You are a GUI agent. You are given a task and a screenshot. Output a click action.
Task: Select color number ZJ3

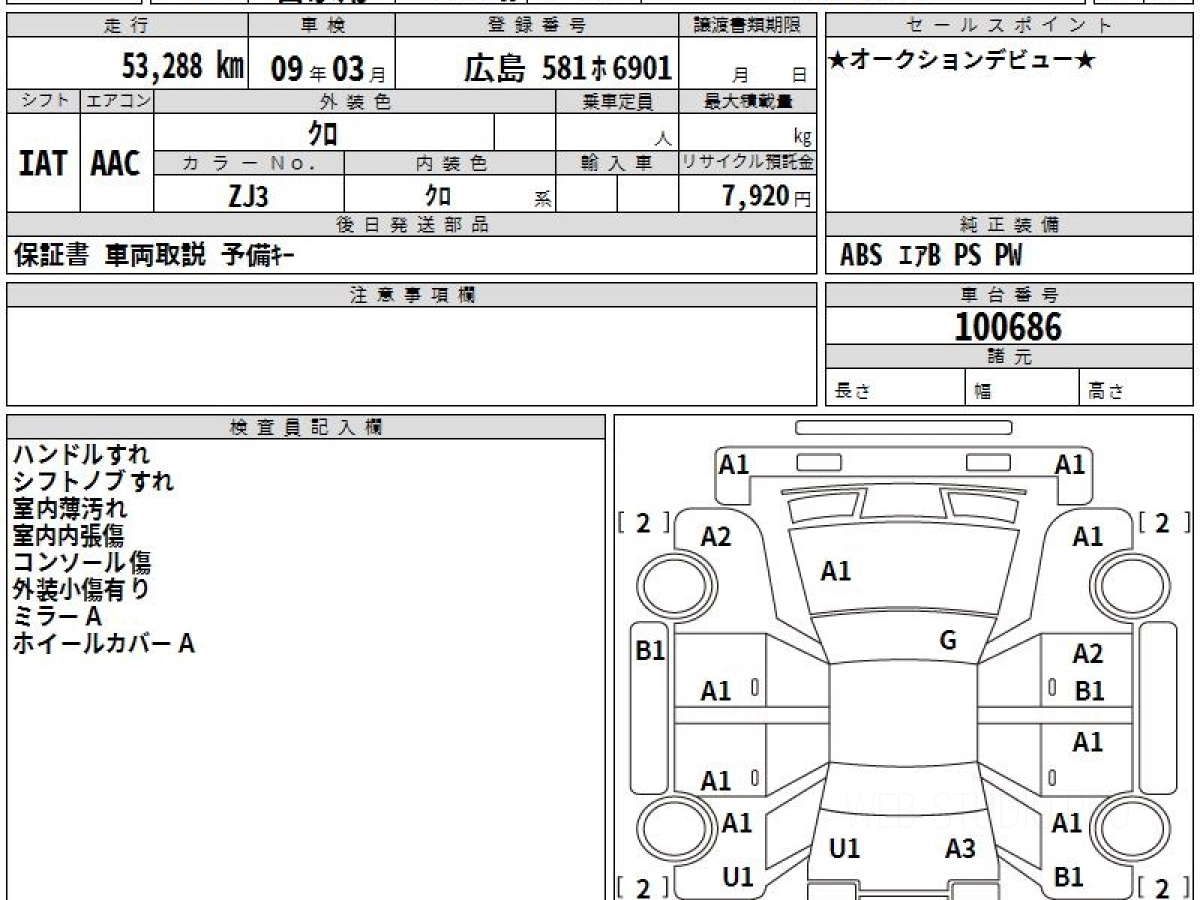248,196
